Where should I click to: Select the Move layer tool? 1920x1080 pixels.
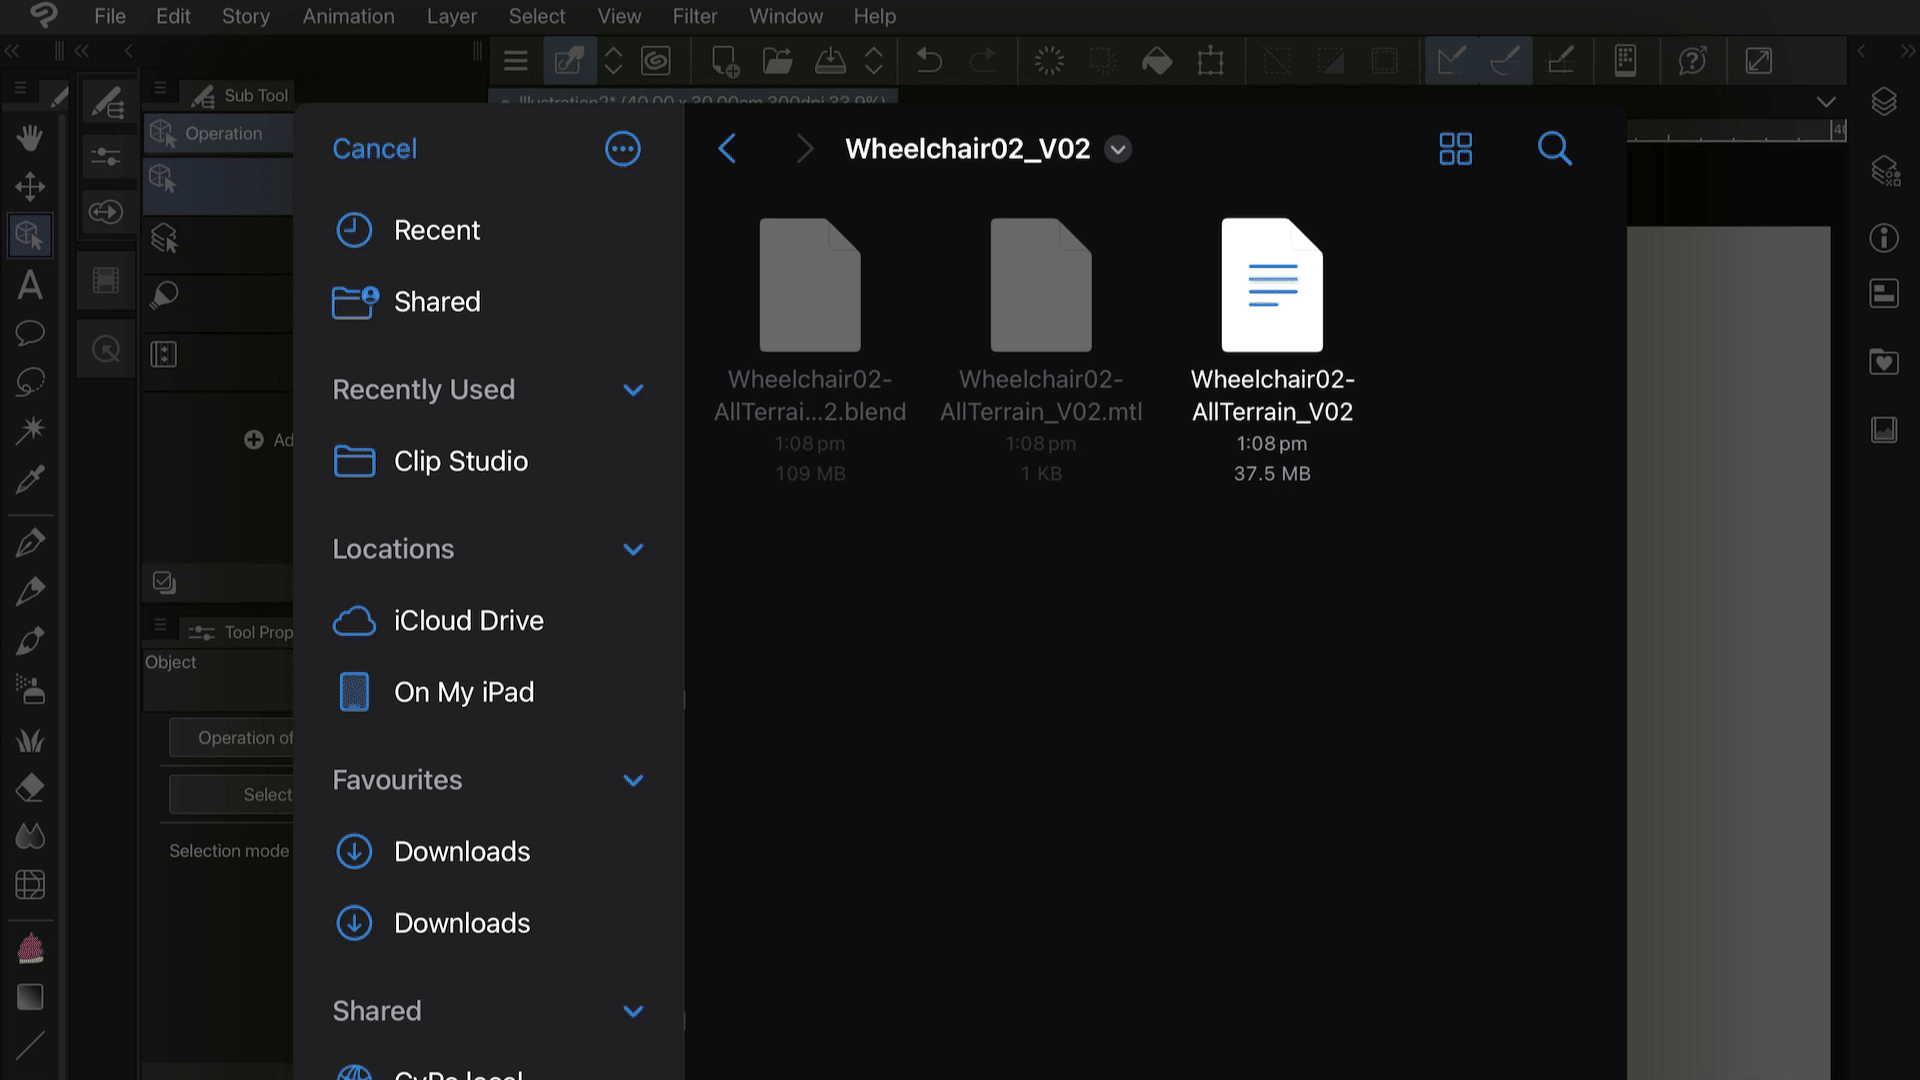pos(30,186)
